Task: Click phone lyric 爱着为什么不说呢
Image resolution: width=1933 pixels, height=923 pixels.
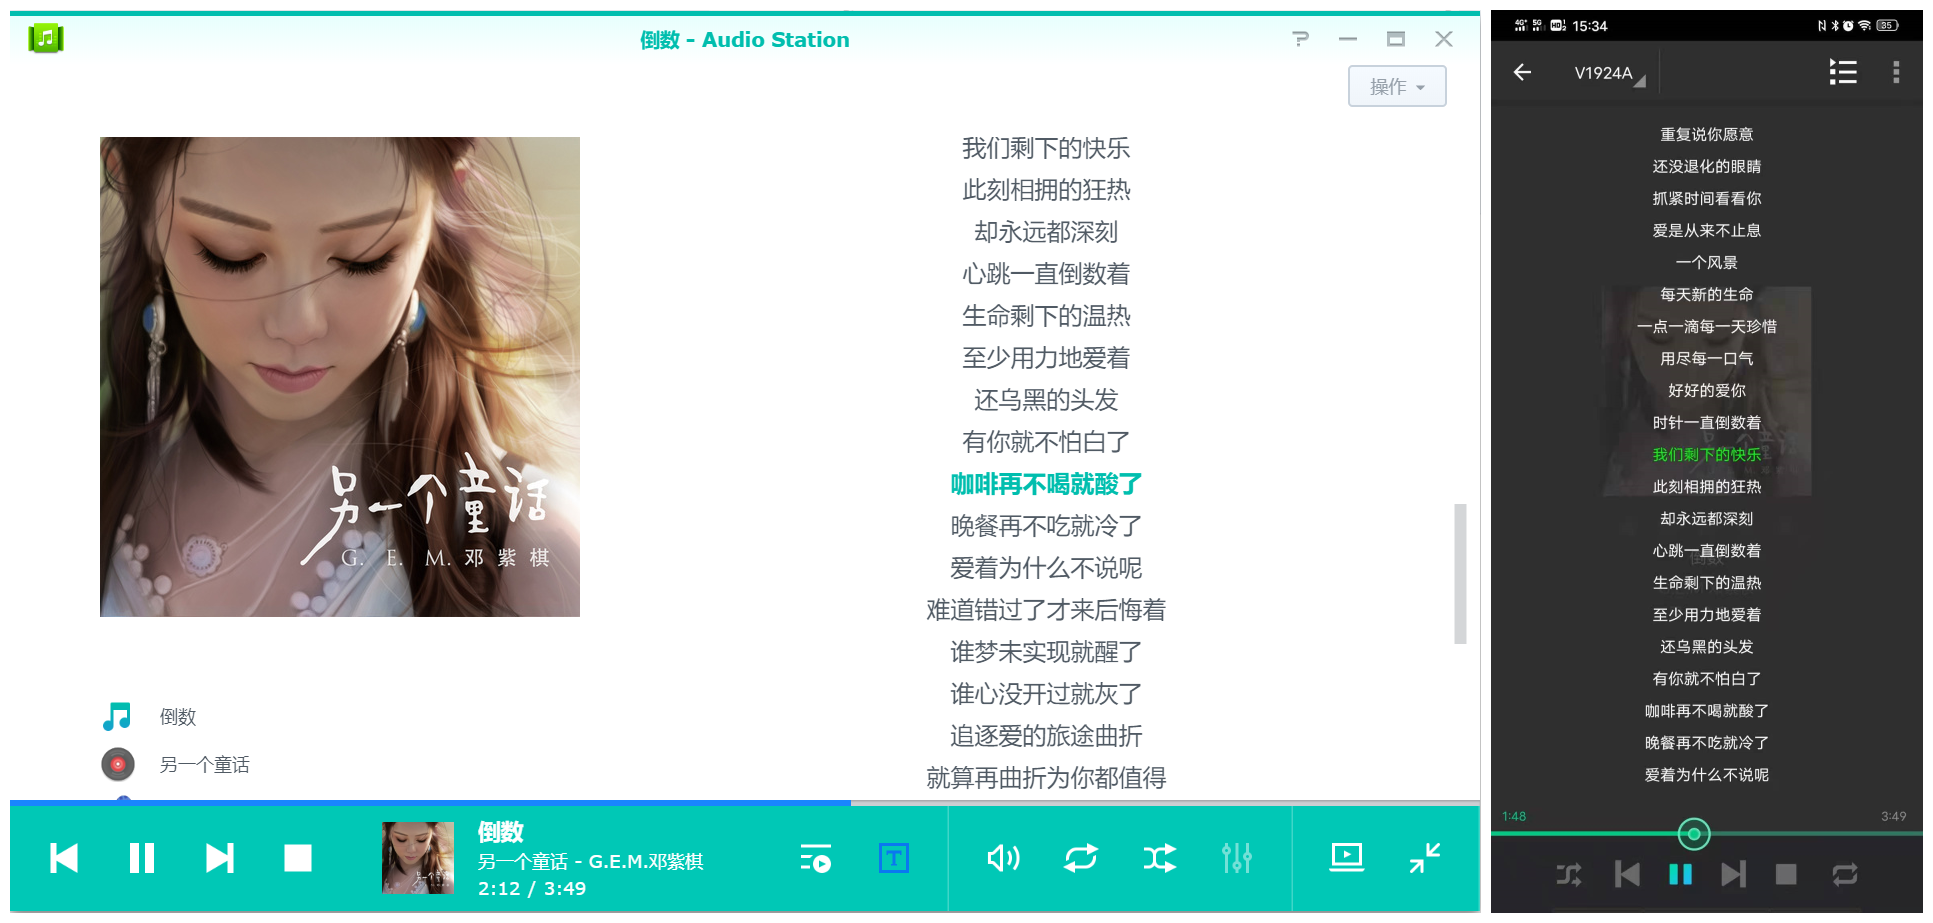Action: [x=1707, y=774]
